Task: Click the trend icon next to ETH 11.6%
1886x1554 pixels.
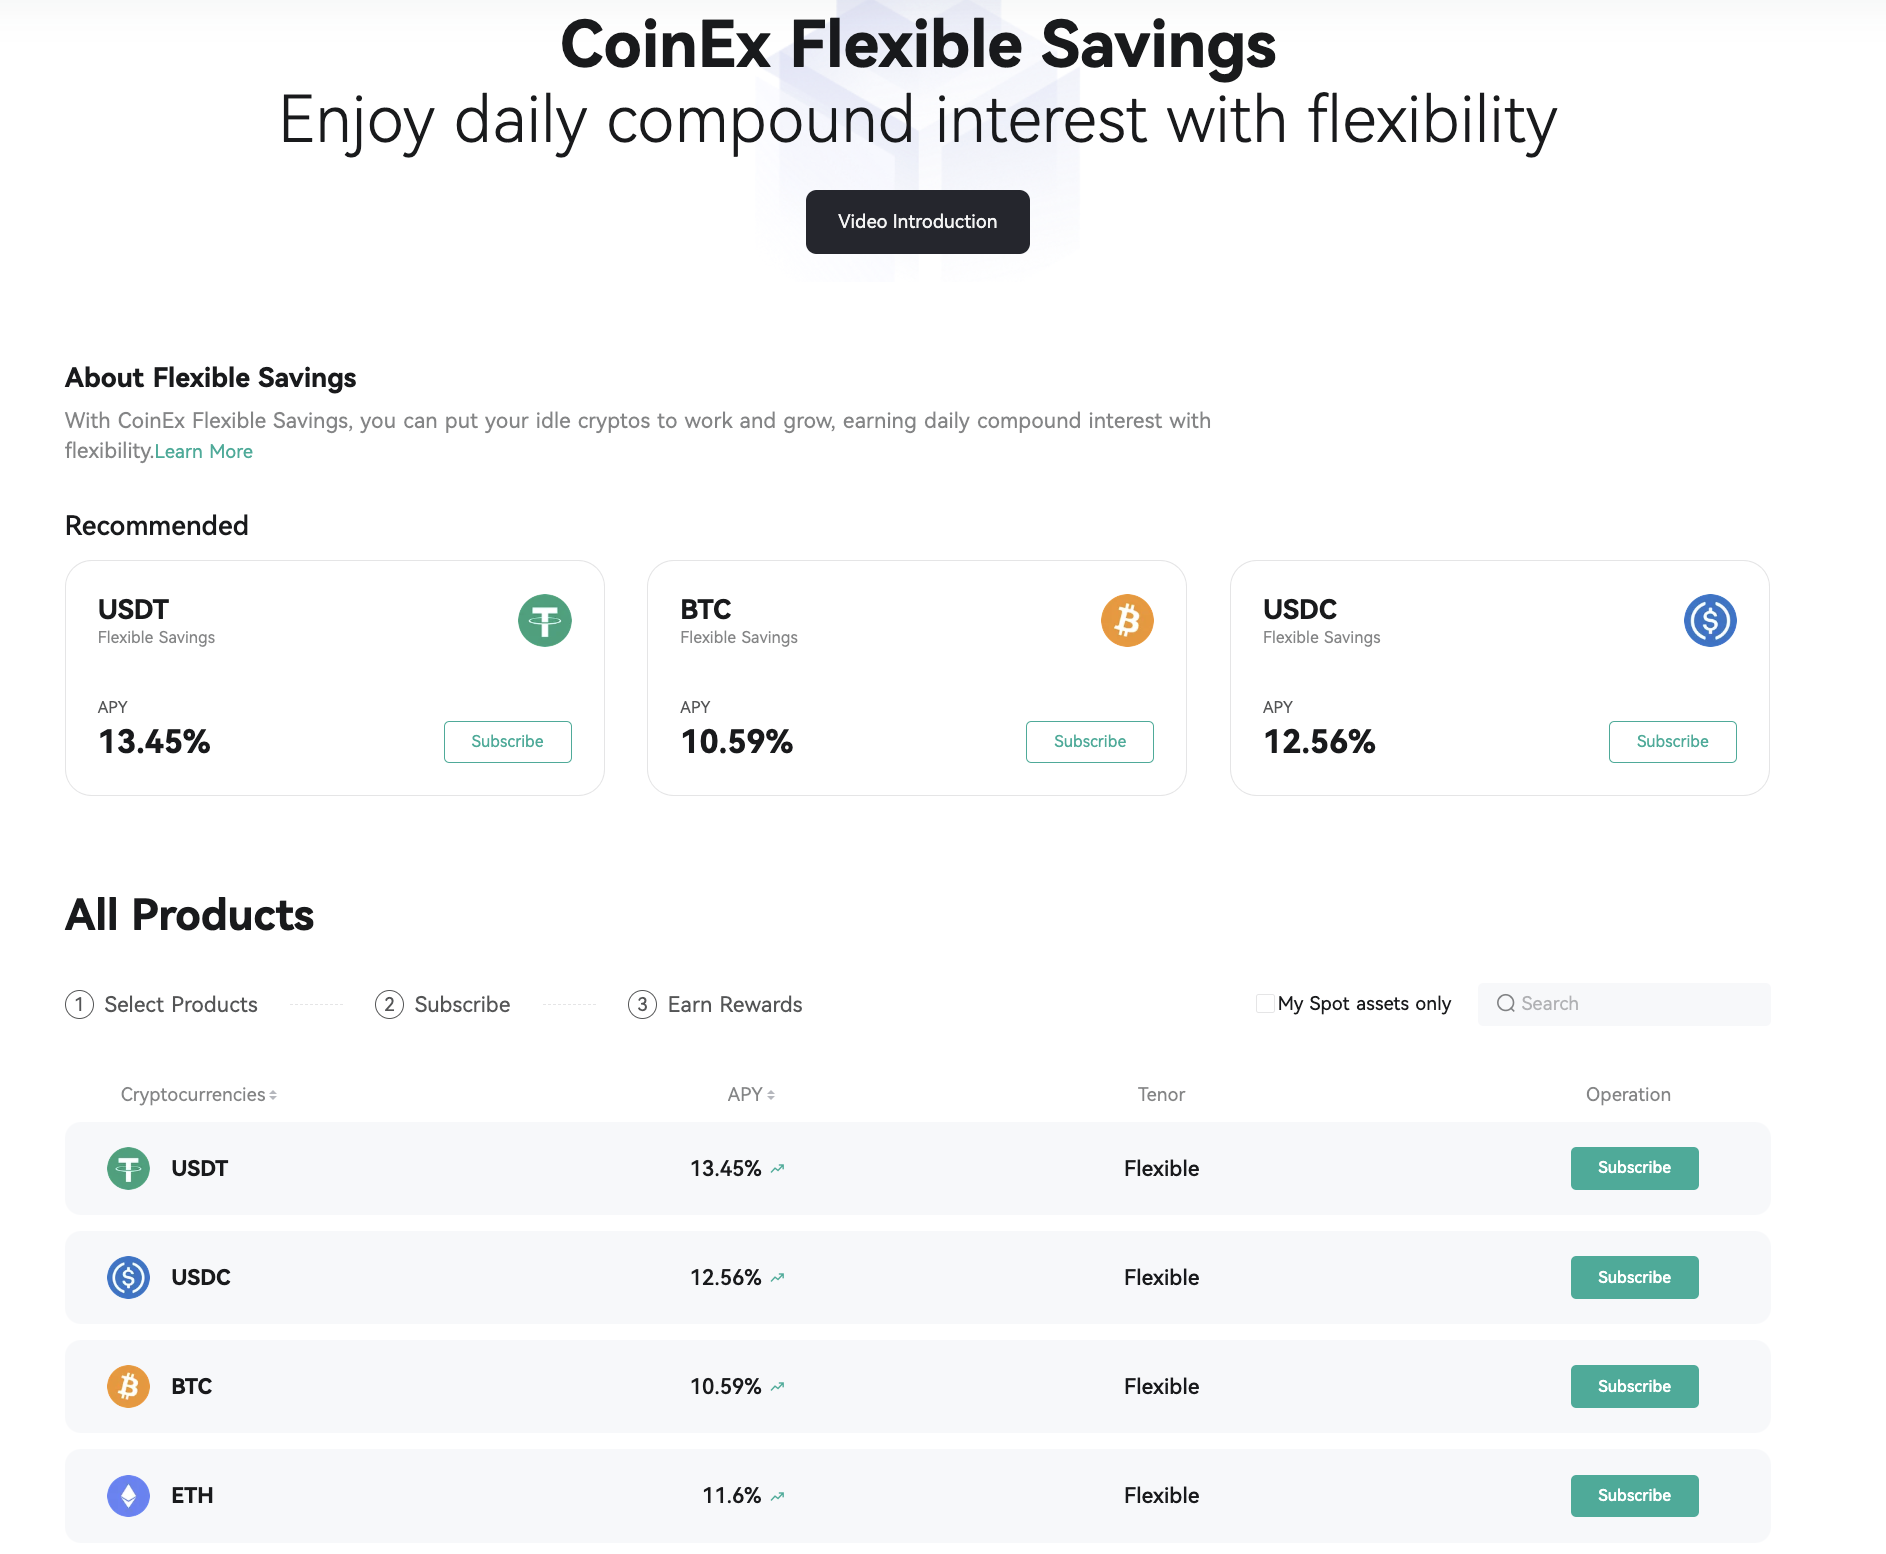Action: click(778, 1496)
